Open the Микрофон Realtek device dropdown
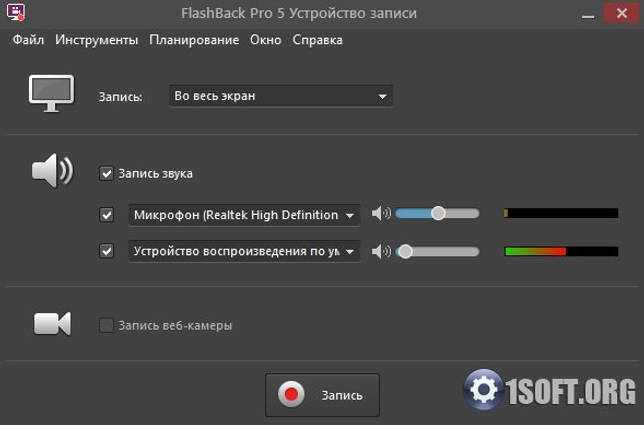The width and height of the screenshot is (644, 425). (x=244, y=215)
